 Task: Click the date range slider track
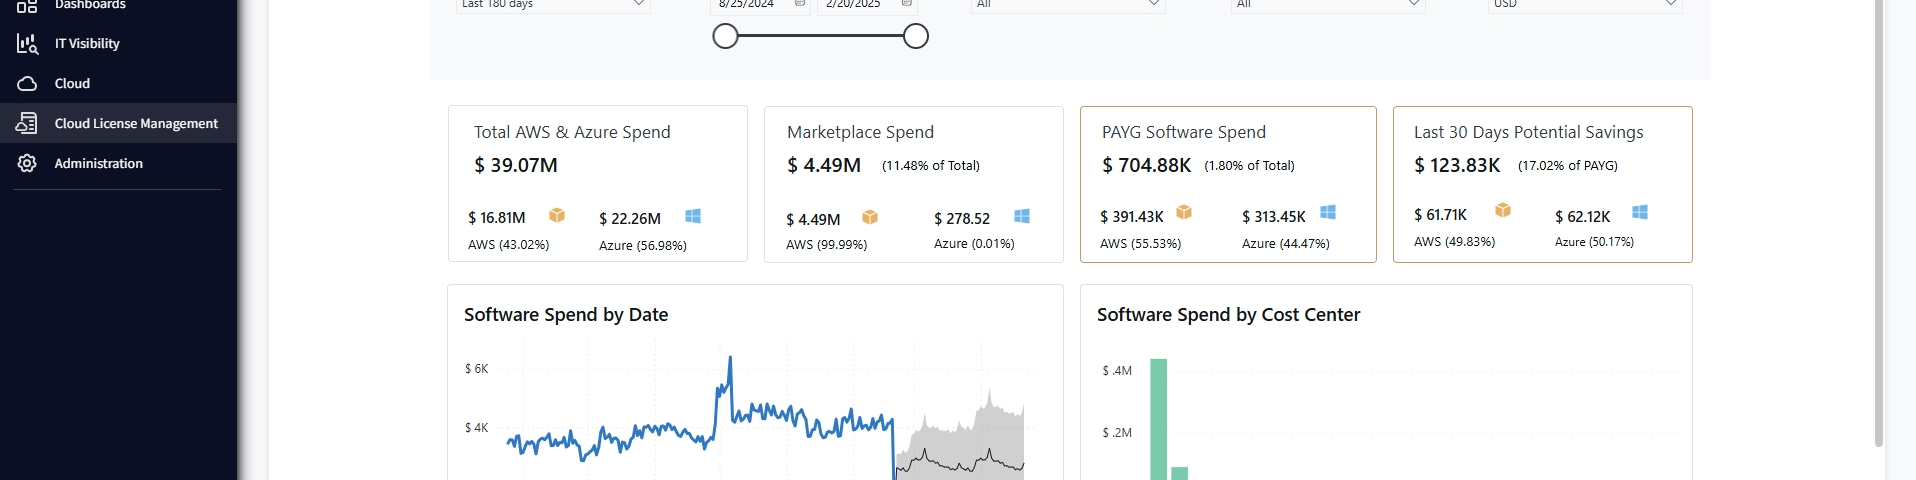tap(820, 37)
